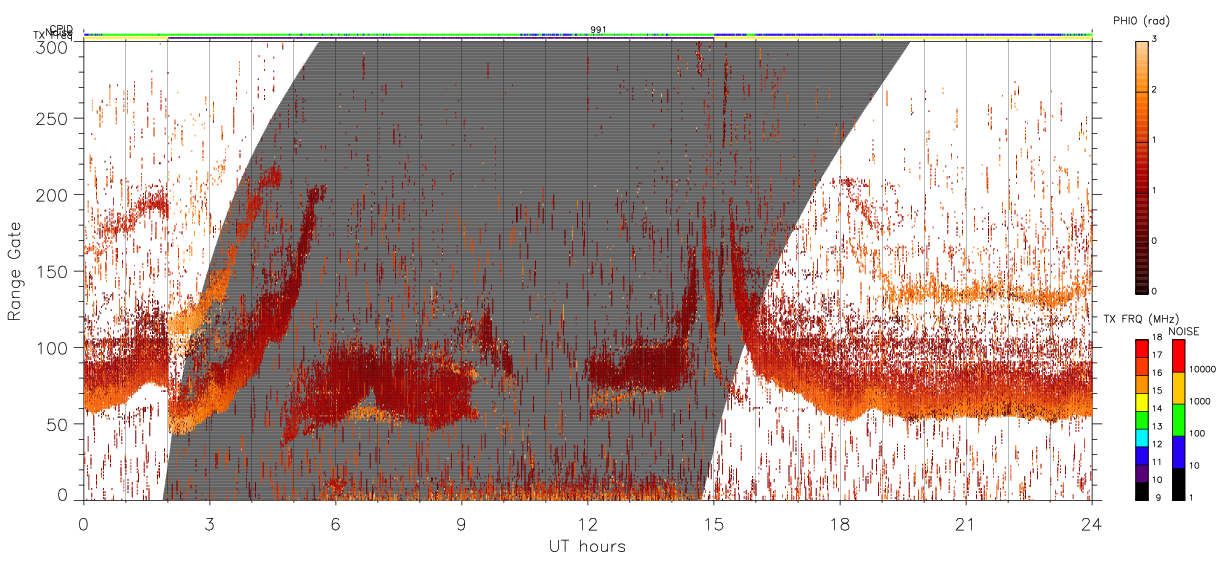The width and height of the screenshot is (1228, 567).
Task: Click the x-axis tick label "9" under the plot
Action: tap(462, 523)
